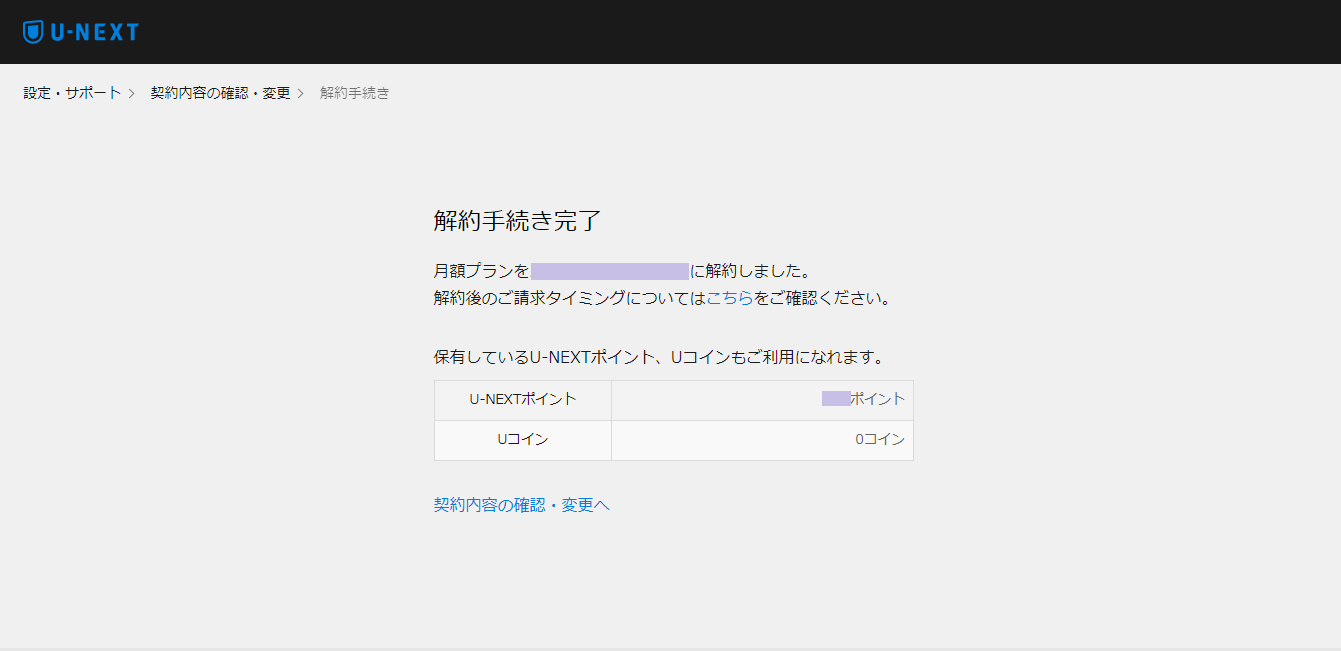Click the highlighted cancellation date field
Viewport: 1341px width, 651px height.
pos(610,271)
